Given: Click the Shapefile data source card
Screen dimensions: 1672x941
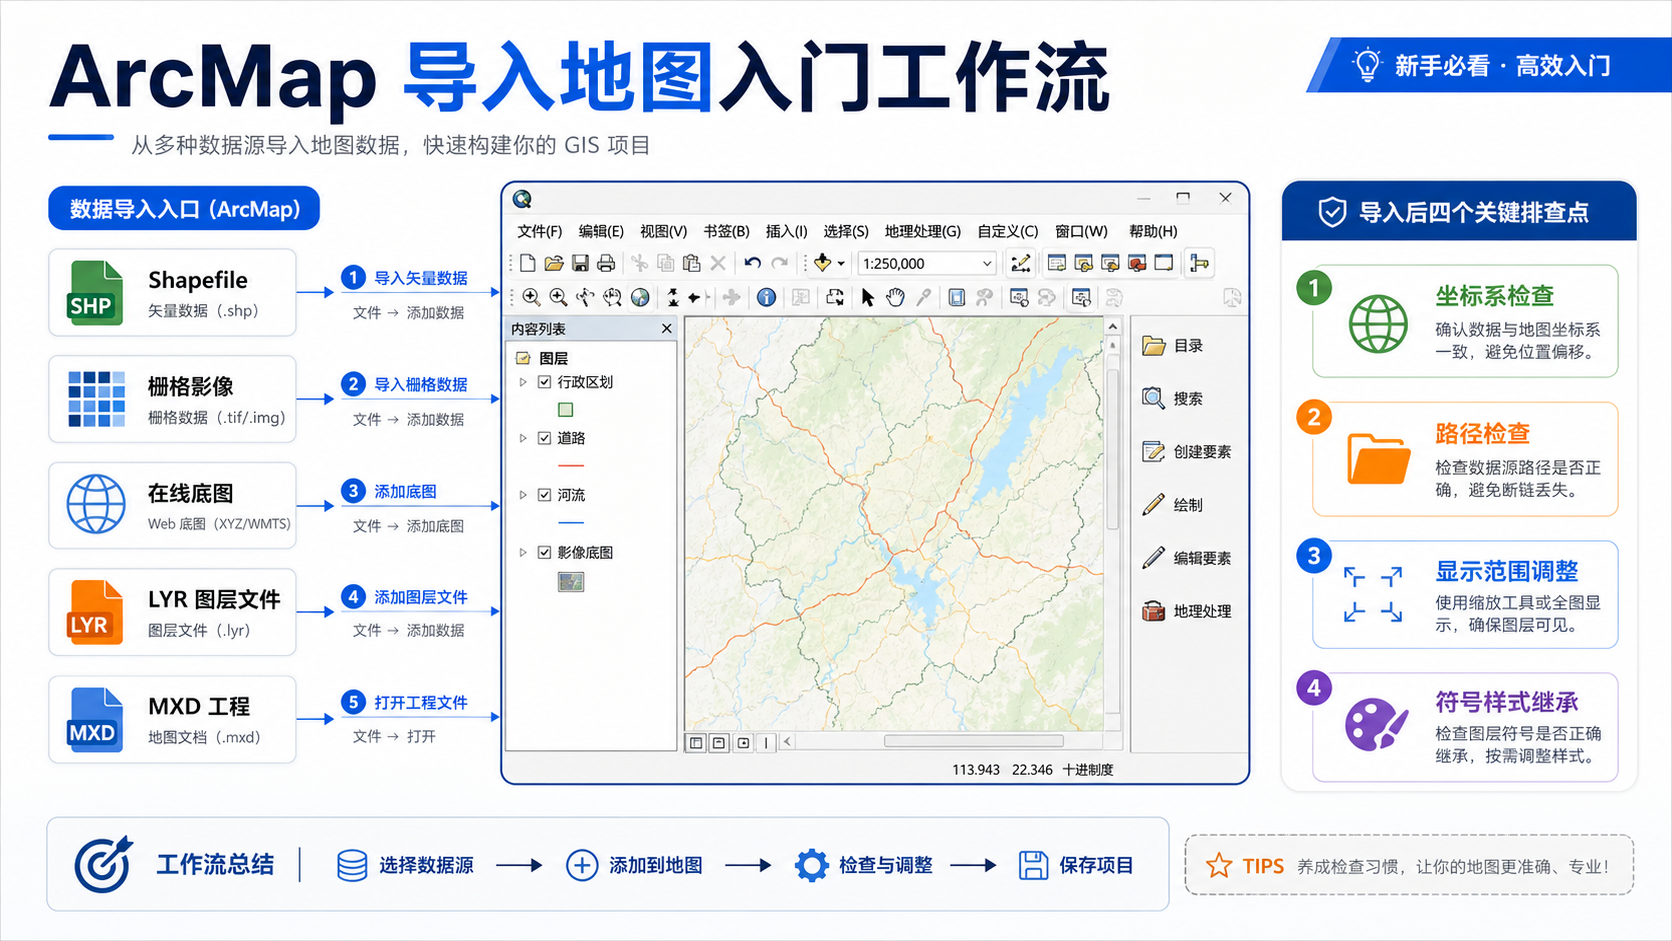Looking at the screenshot, I should [x=172, y=292].
